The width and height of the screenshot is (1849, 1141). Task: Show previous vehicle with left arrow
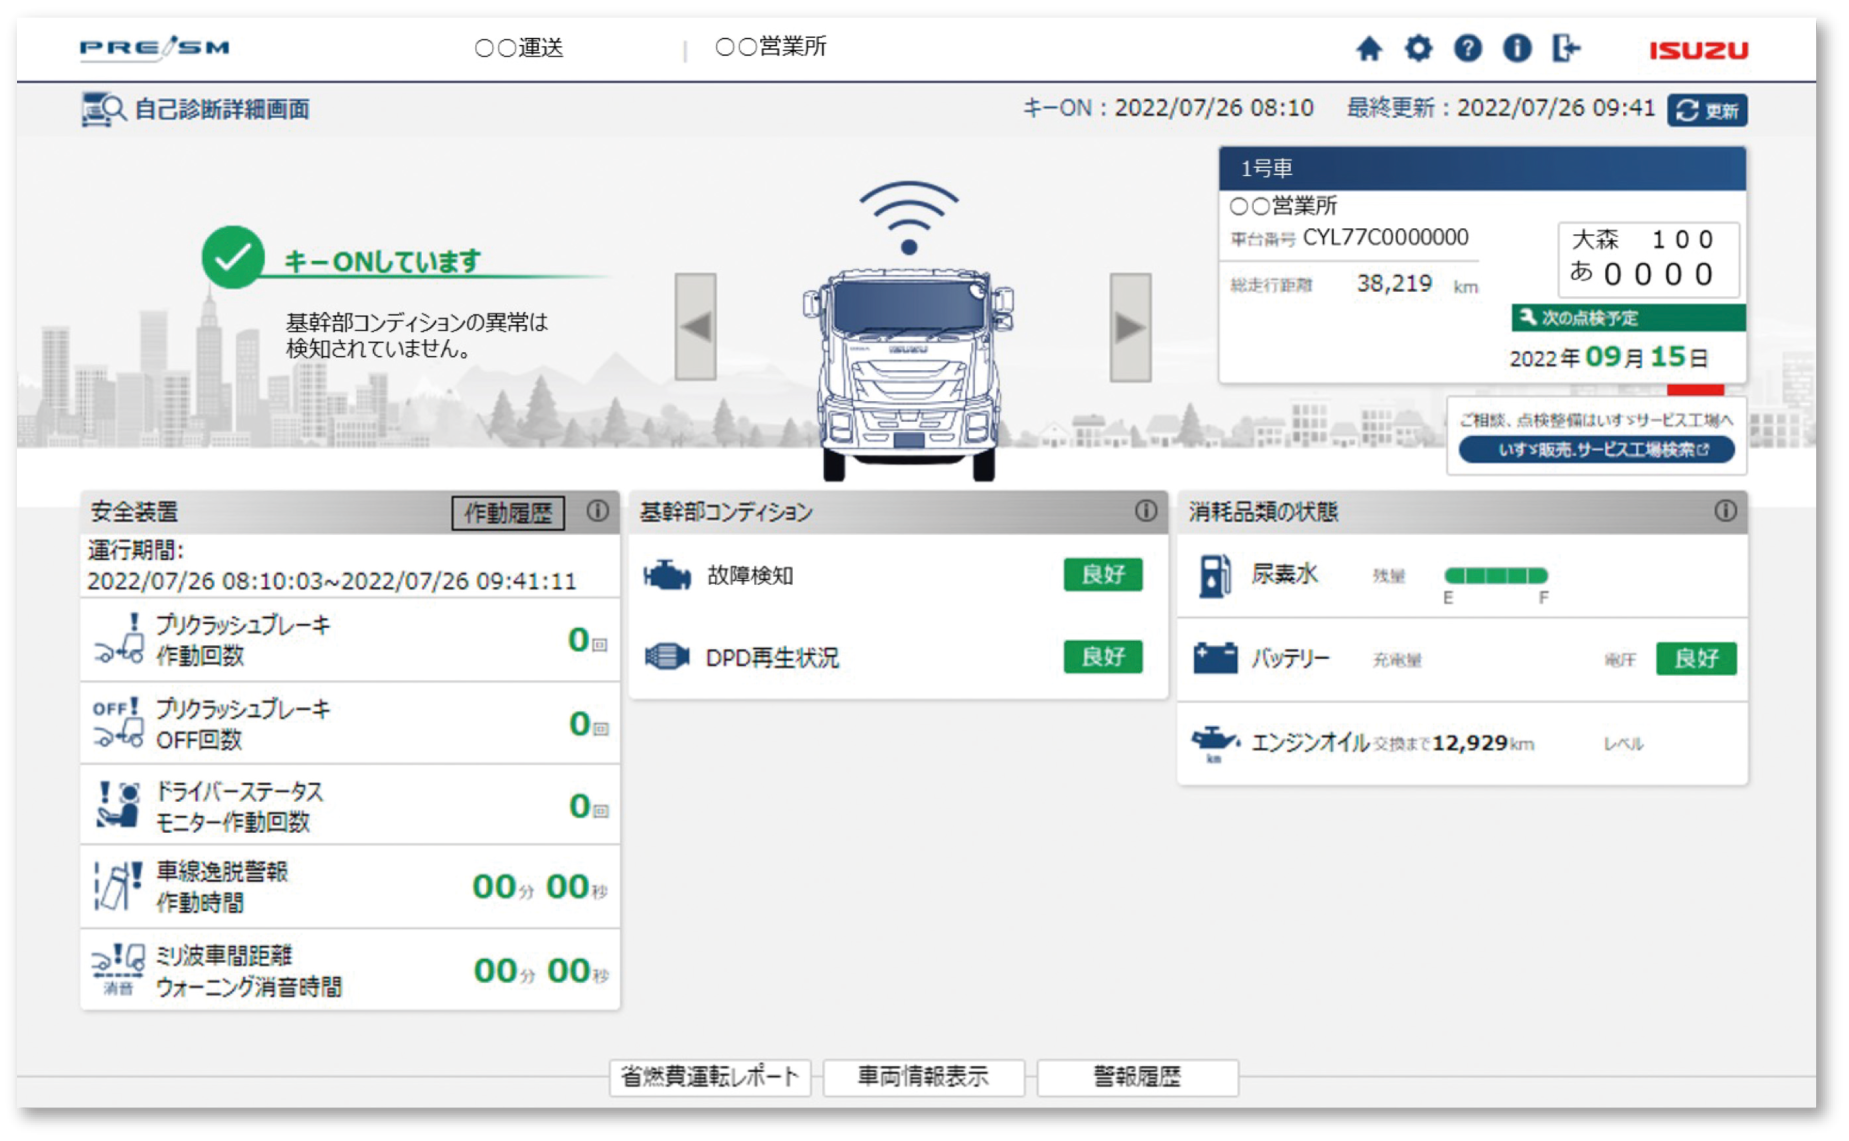(x=695, y=327)
